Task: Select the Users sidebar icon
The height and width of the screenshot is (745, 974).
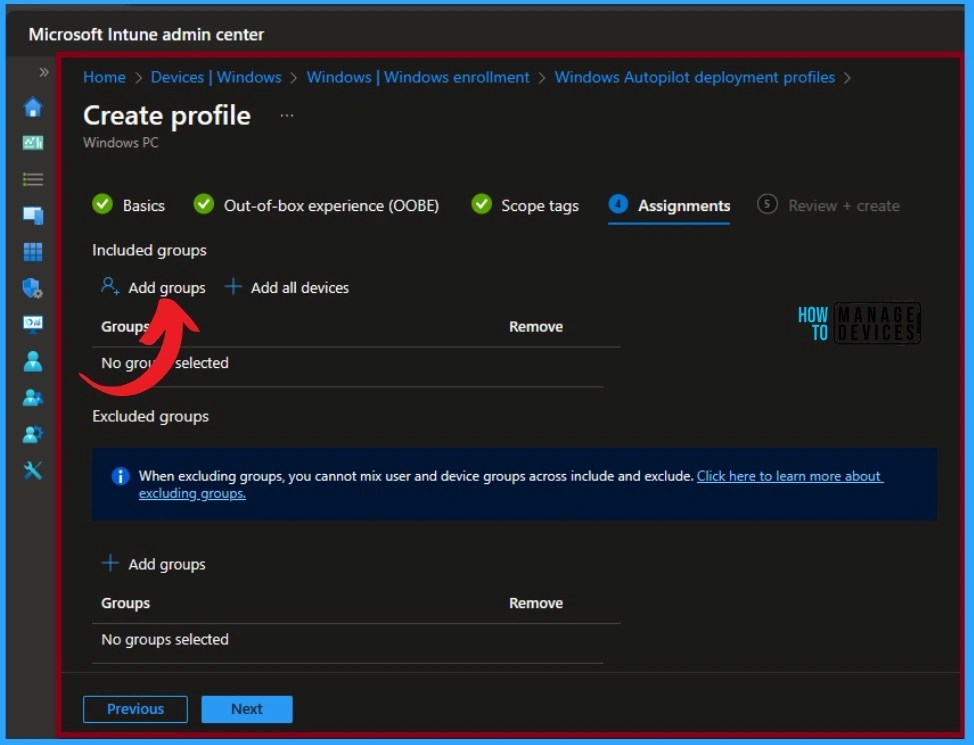Action: [x=32, y=361]
